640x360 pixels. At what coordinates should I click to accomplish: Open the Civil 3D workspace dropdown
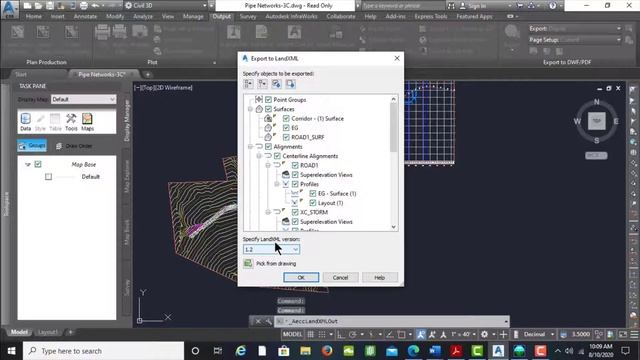pyautogui.click(x=166, y=6)
